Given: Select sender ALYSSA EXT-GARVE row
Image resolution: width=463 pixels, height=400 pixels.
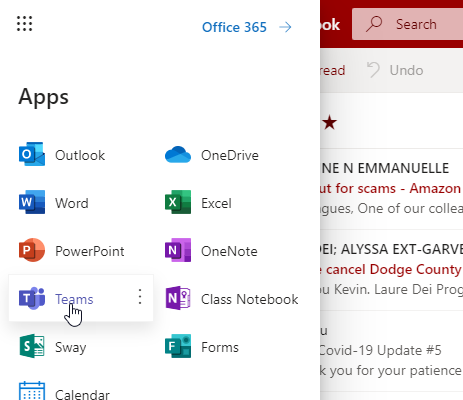Looking at the screenshot, I should (391, 249).
